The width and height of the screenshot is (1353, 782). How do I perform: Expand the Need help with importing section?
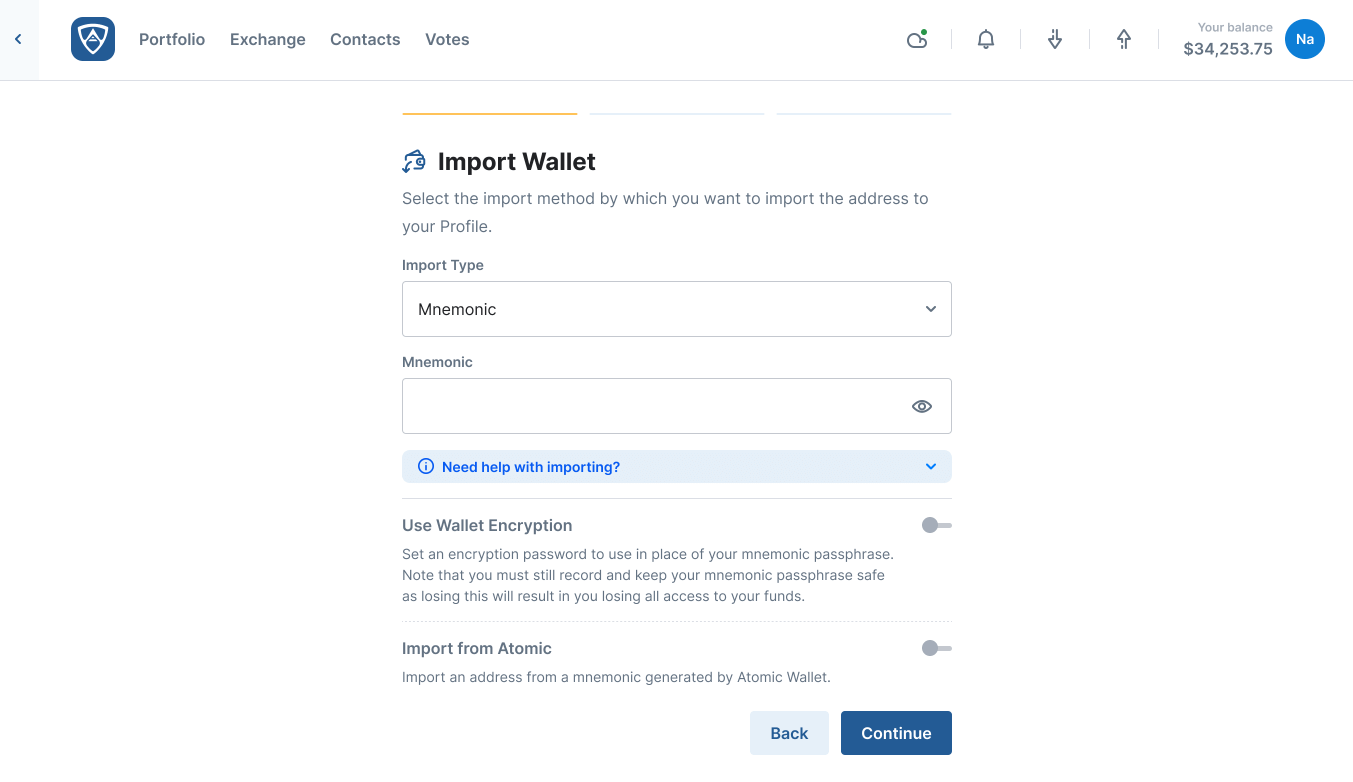676,467
